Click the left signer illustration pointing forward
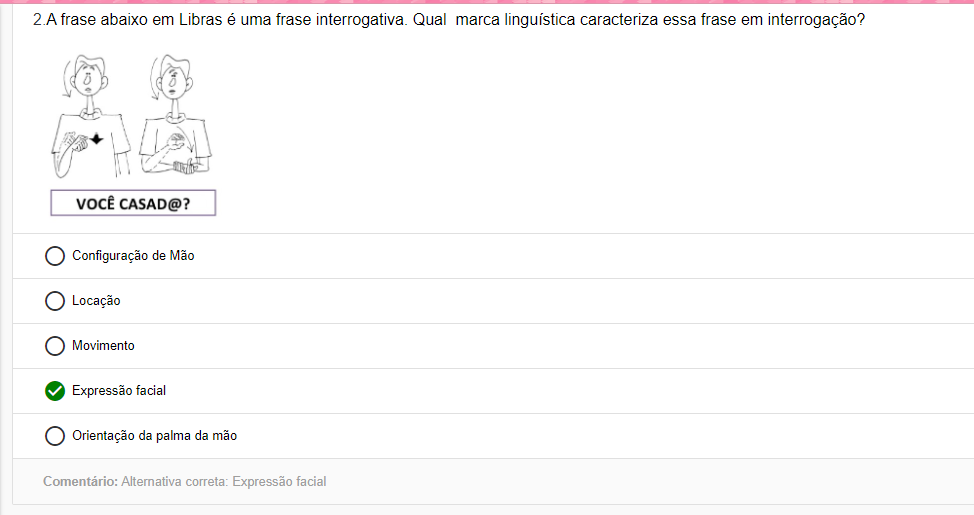This screenshot has width=974, height=515. click(x=90, y=118)
